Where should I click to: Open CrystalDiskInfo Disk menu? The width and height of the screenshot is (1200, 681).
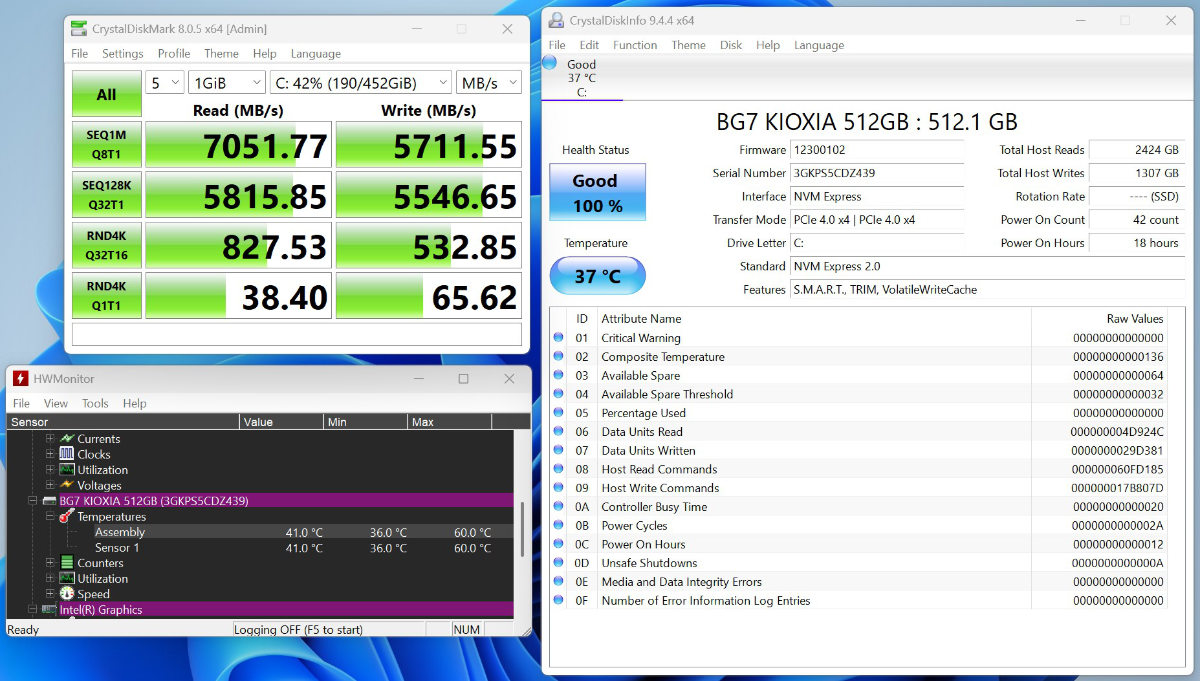click(731, 45)
